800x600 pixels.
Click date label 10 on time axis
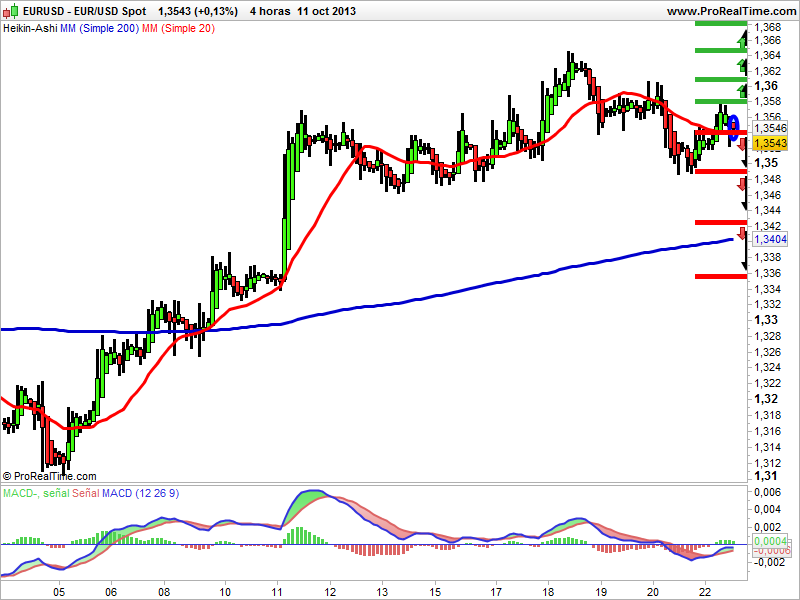[x=225, y=592]
